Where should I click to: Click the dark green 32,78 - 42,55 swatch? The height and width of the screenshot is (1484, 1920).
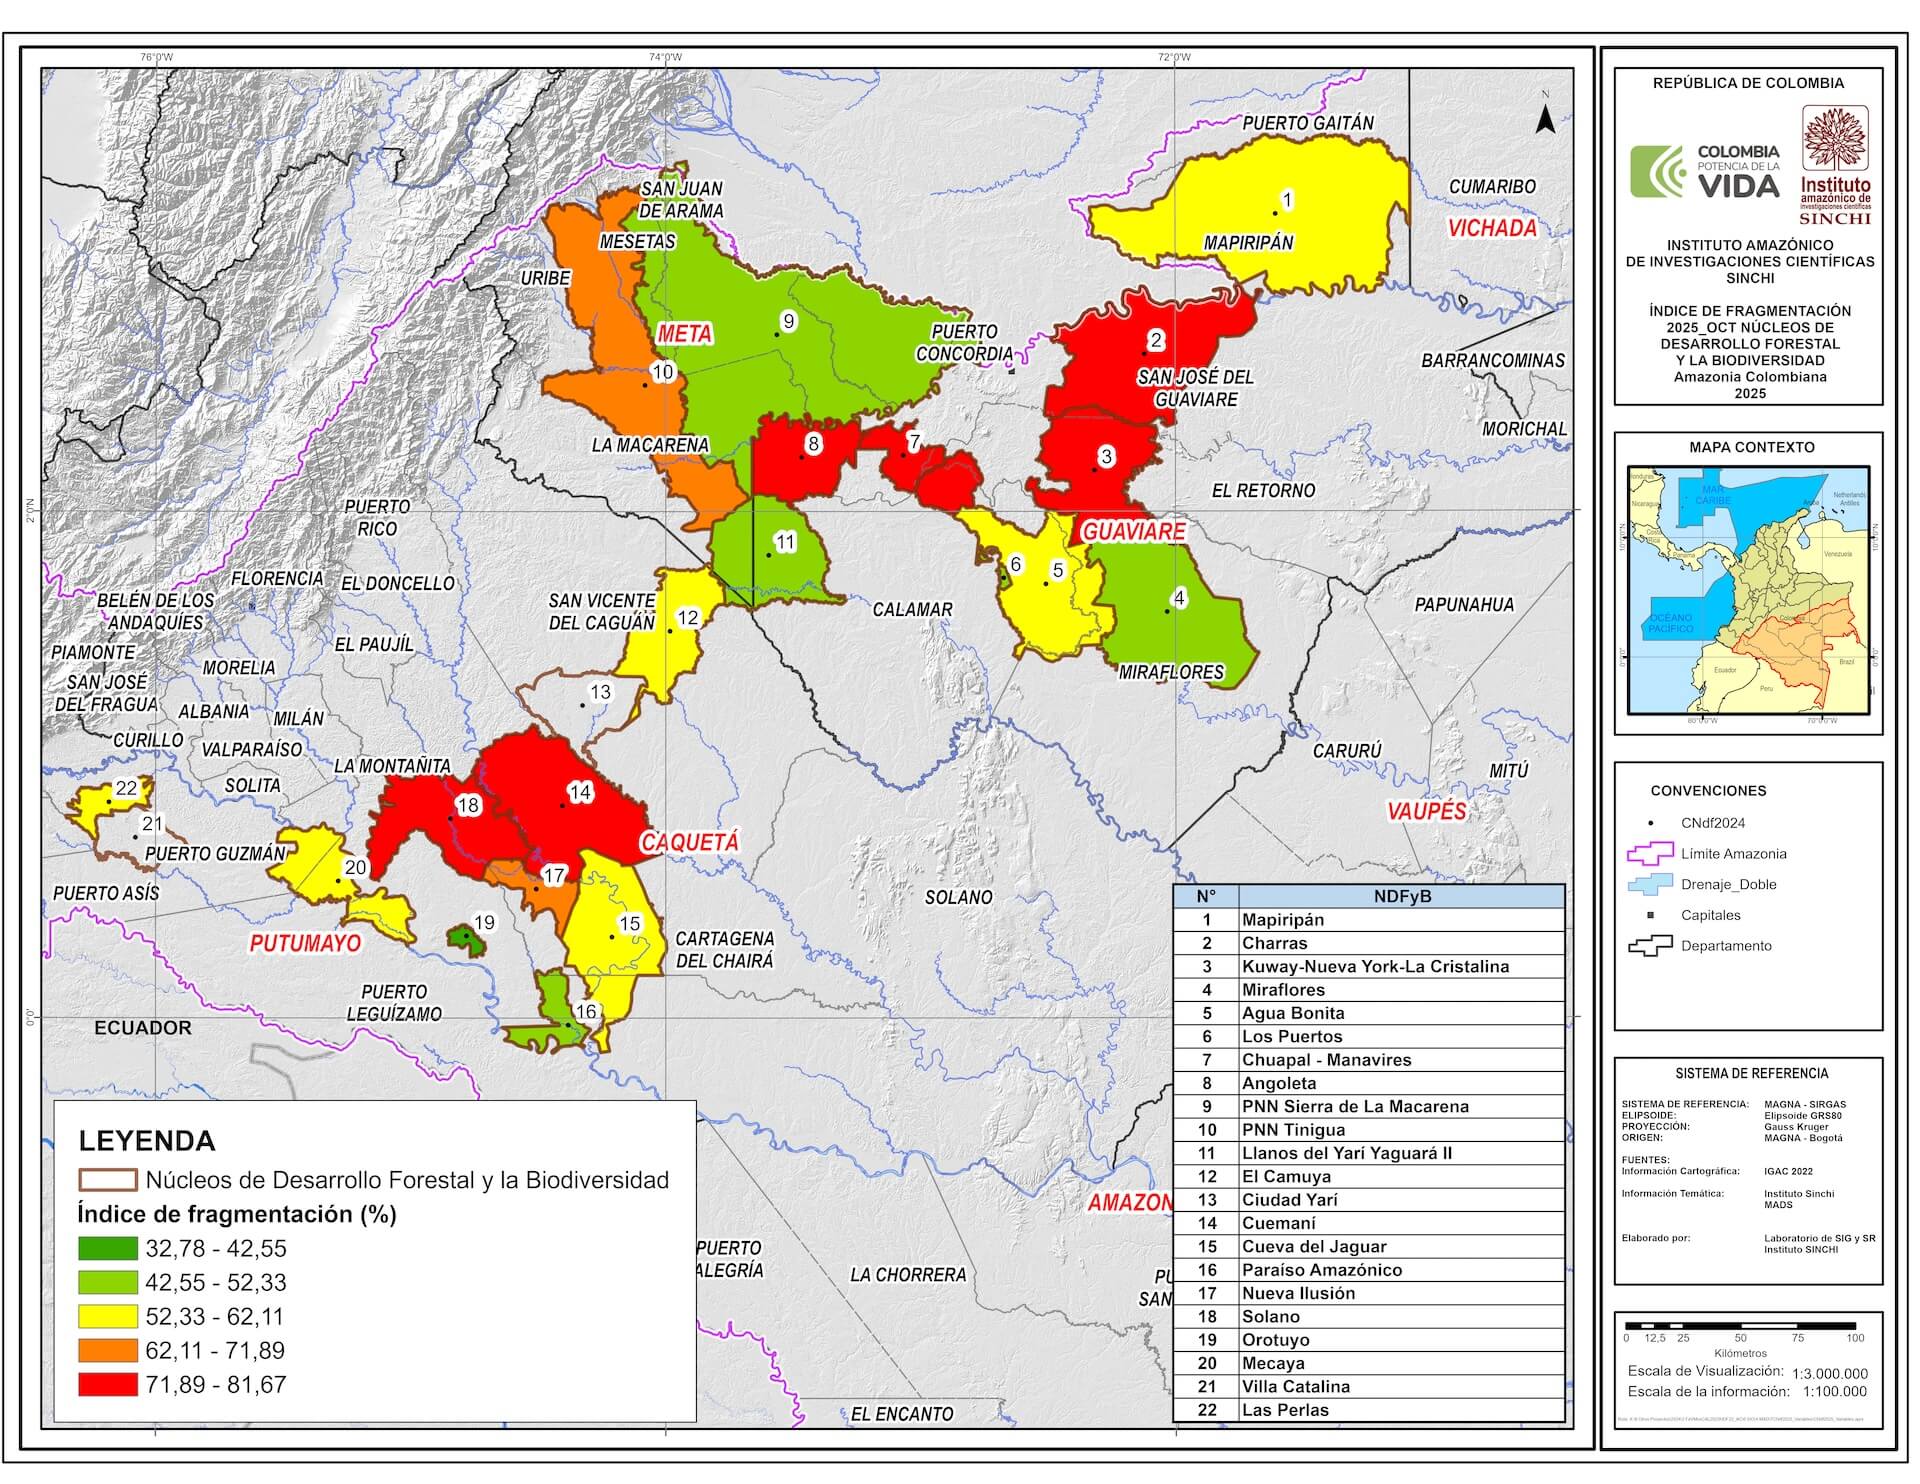[x=108, y=1248]
